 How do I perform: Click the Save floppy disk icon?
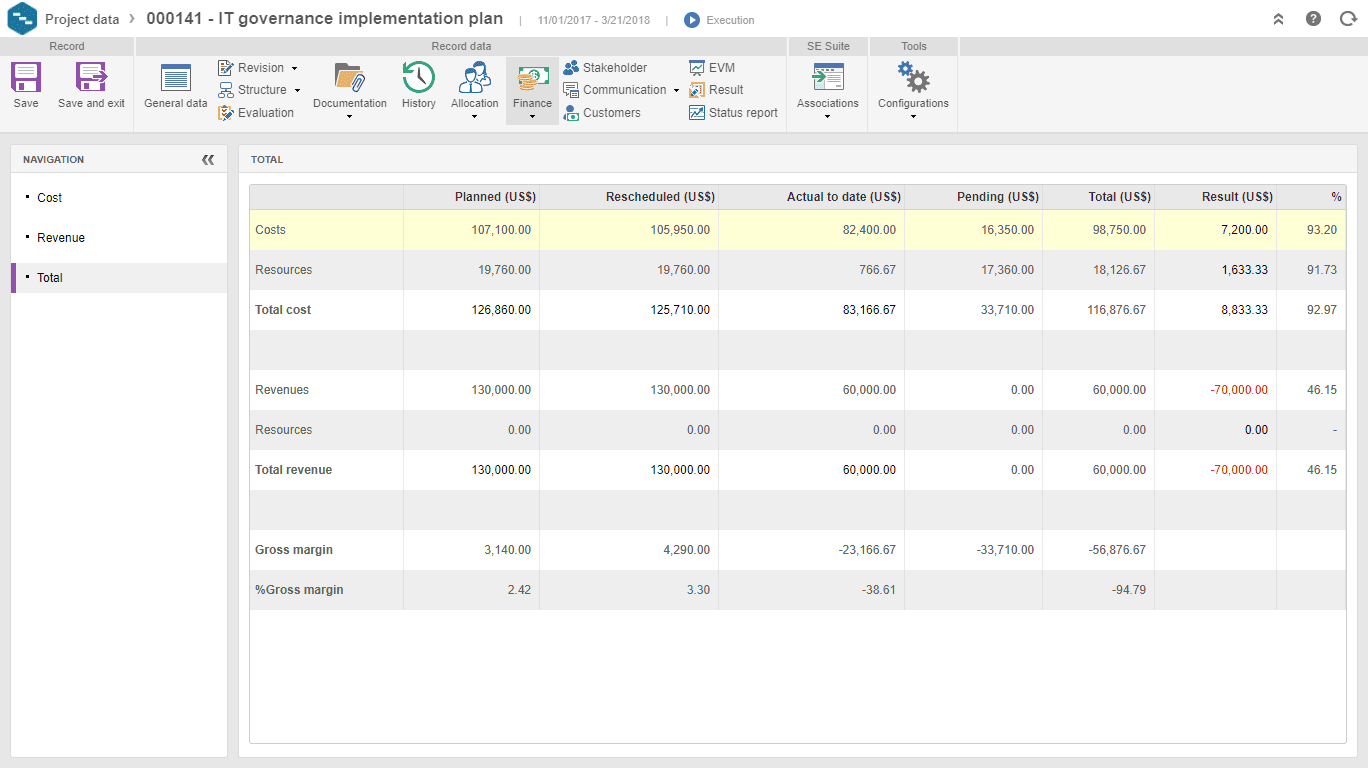[26, 78]
